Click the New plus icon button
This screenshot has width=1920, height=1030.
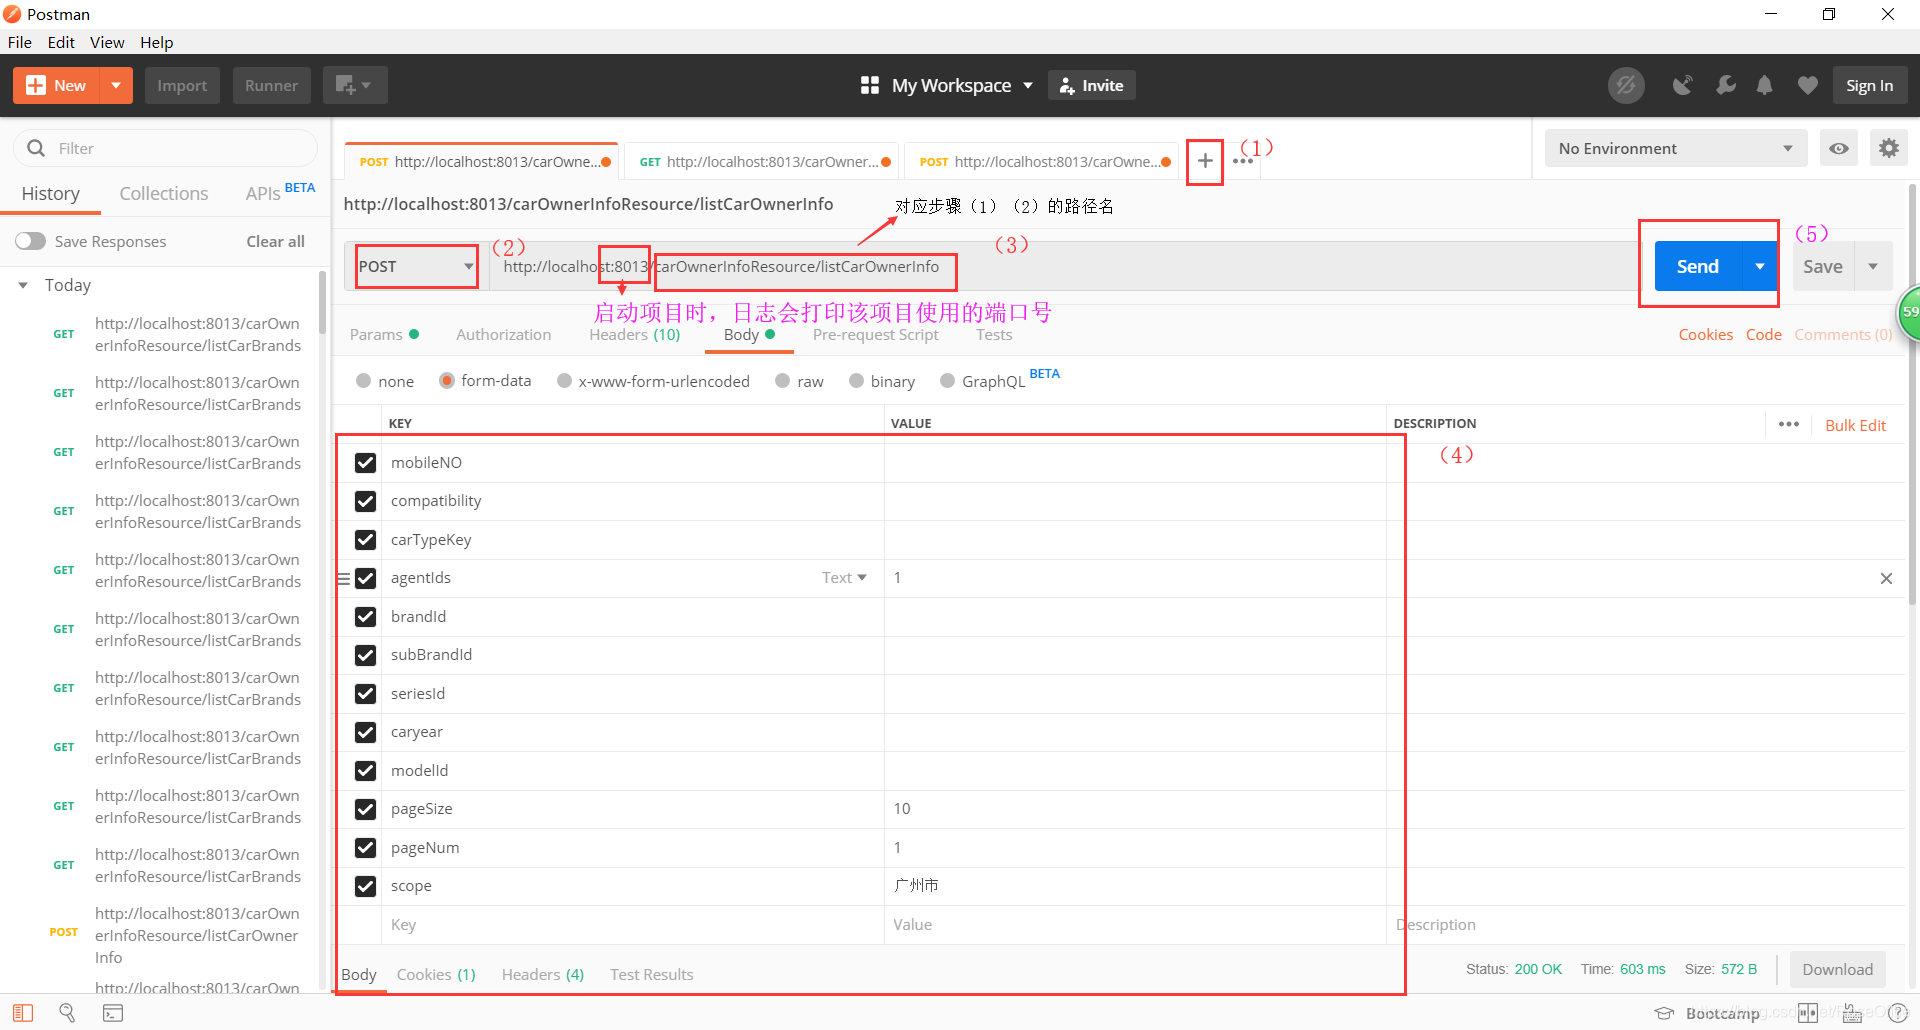point(57,86)
